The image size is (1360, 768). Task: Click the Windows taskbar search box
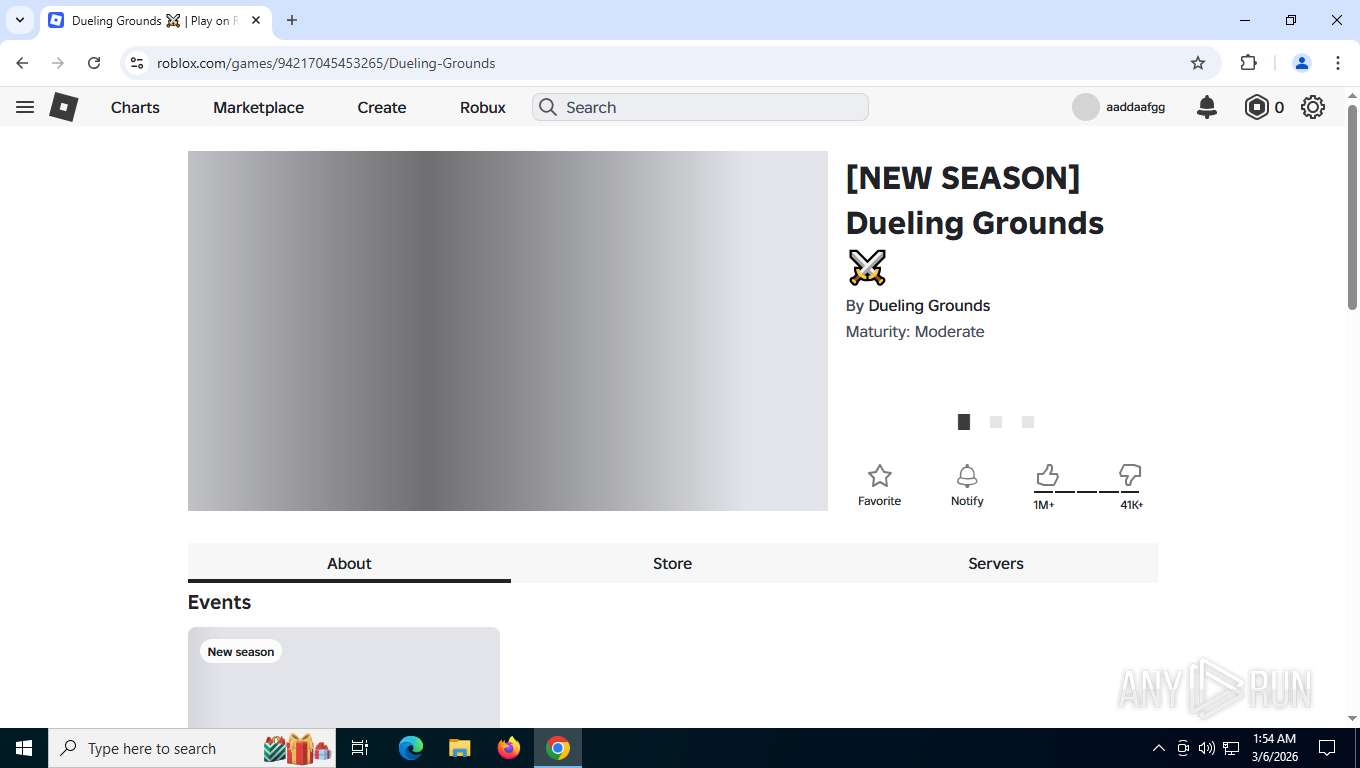click(x=193, y=748)
